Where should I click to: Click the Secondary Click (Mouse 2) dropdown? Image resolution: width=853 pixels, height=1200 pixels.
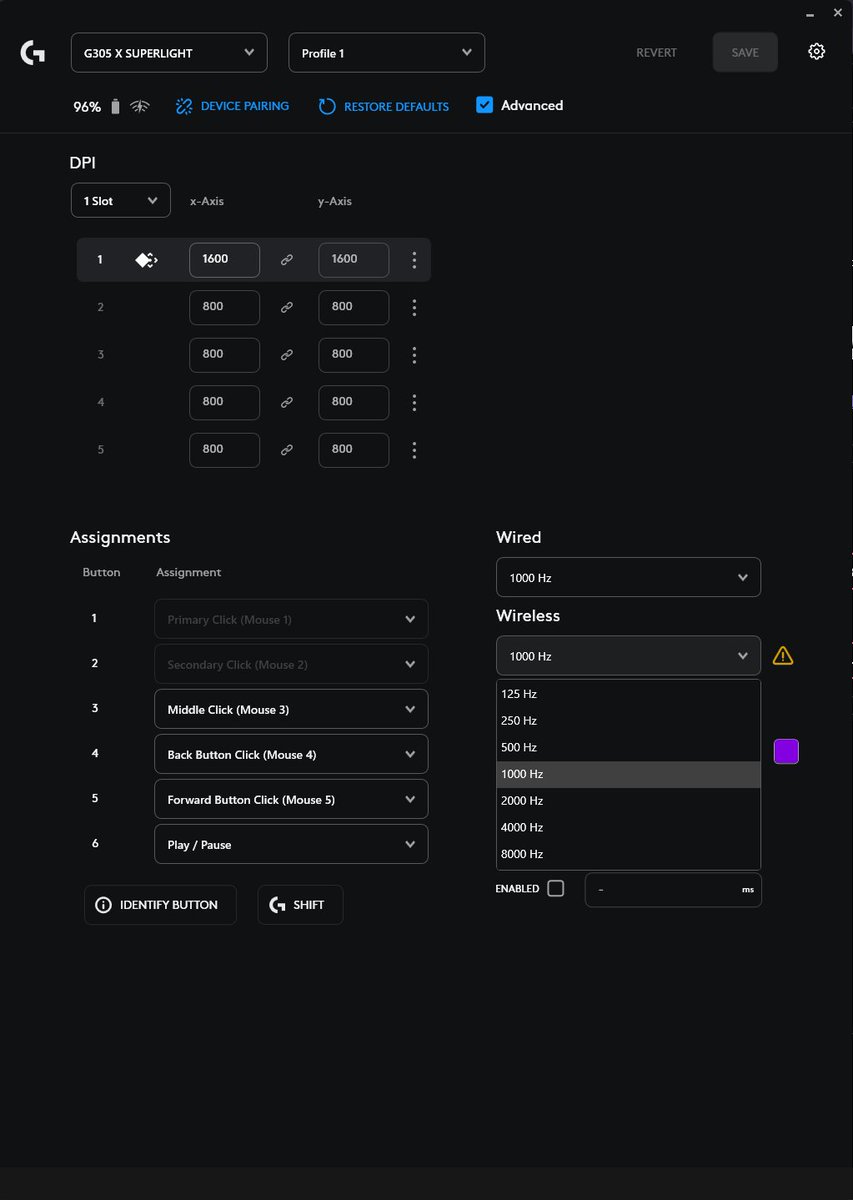coord(291,664)
